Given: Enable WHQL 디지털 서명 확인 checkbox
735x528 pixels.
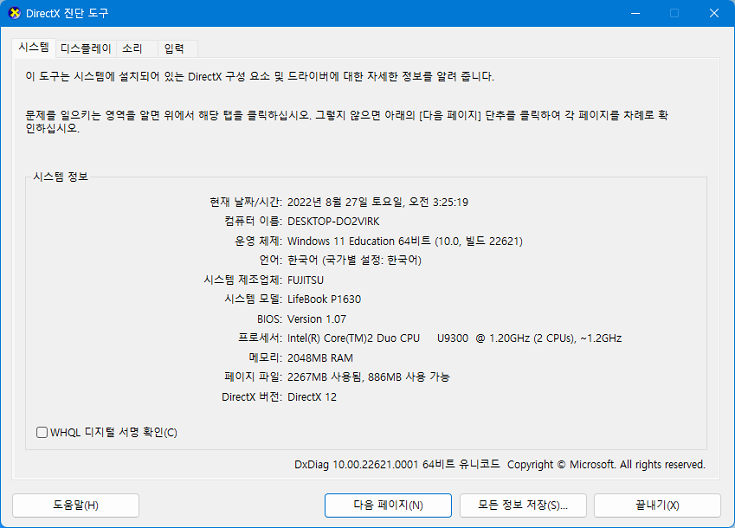Looking at the screenshot, I should 42,432.
